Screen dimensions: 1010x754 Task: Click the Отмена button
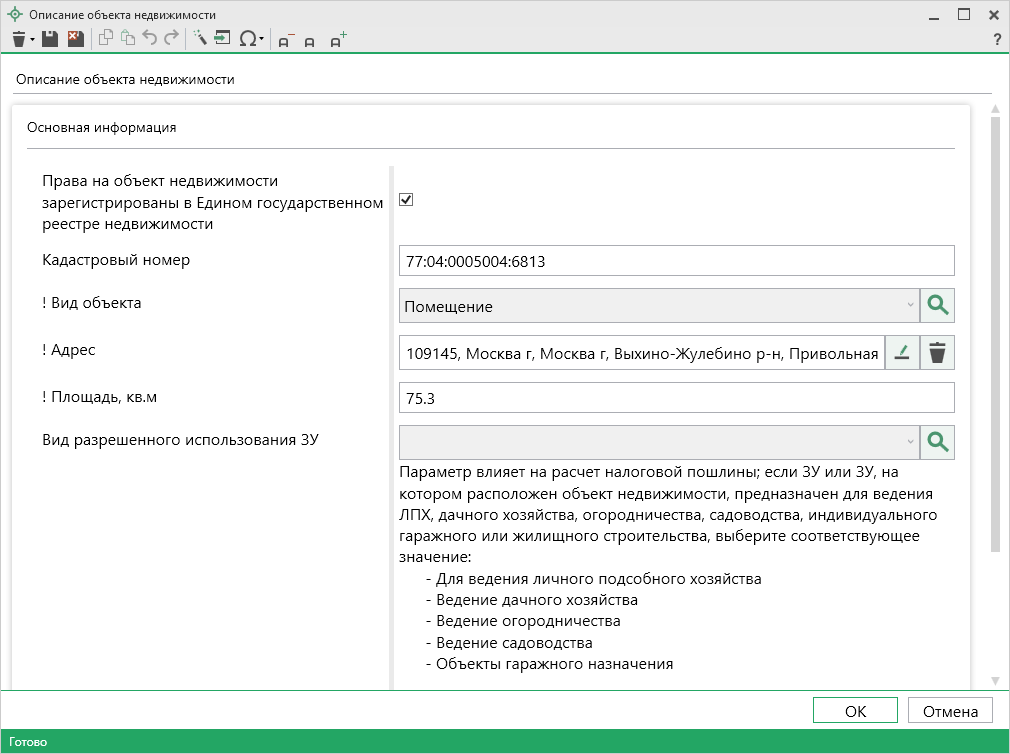950,711
